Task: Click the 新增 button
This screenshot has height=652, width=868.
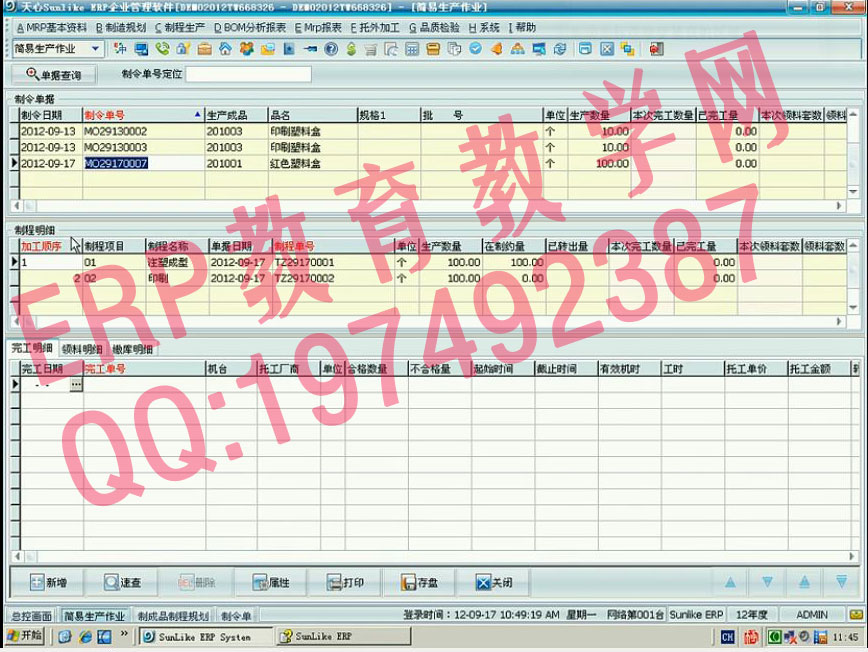Action: 49,583
